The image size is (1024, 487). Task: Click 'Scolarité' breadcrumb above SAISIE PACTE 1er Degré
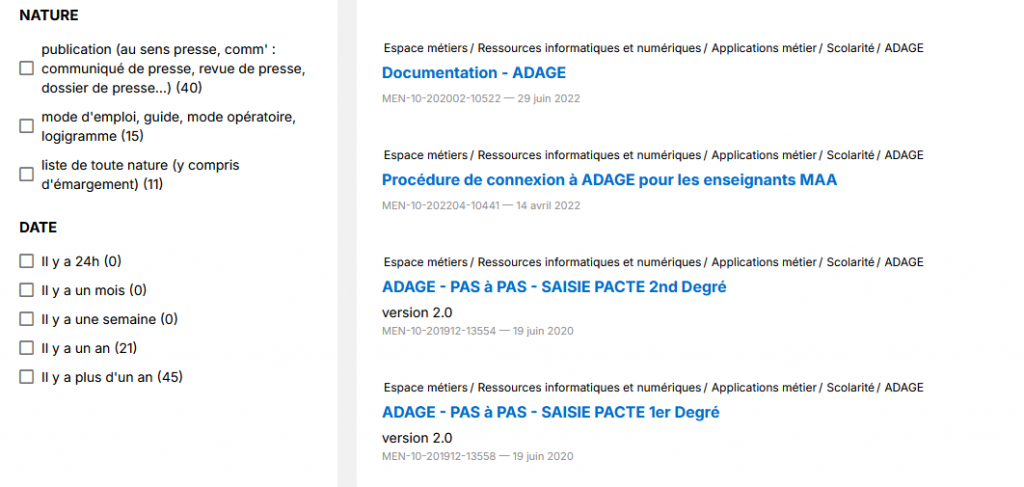(x=850, y=387)
